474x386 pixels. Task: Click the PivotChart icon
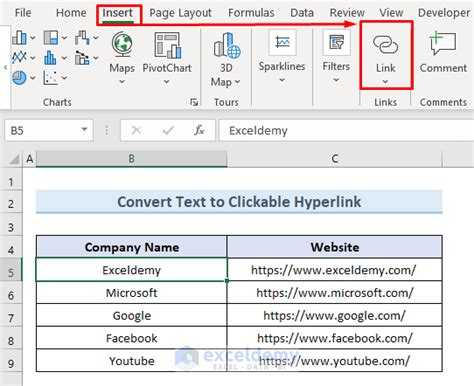[167, 45]
